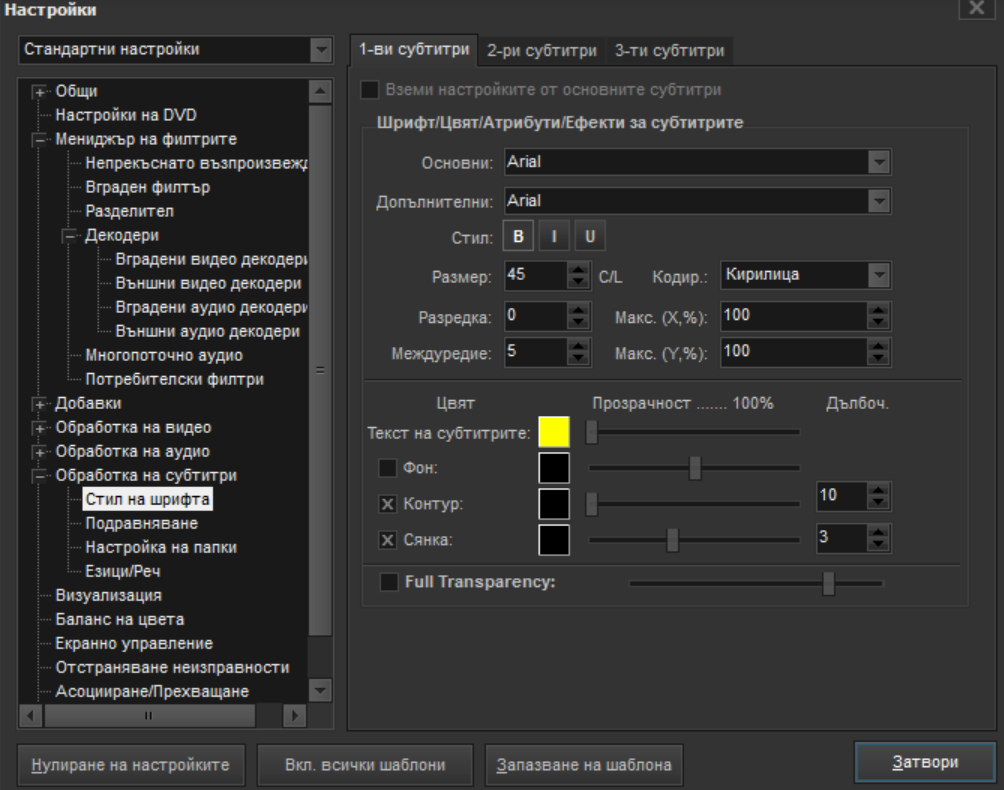Toggle the Italic style button
The height and width of the screenshot is (790, 1004).
click(x=554, y=237)
